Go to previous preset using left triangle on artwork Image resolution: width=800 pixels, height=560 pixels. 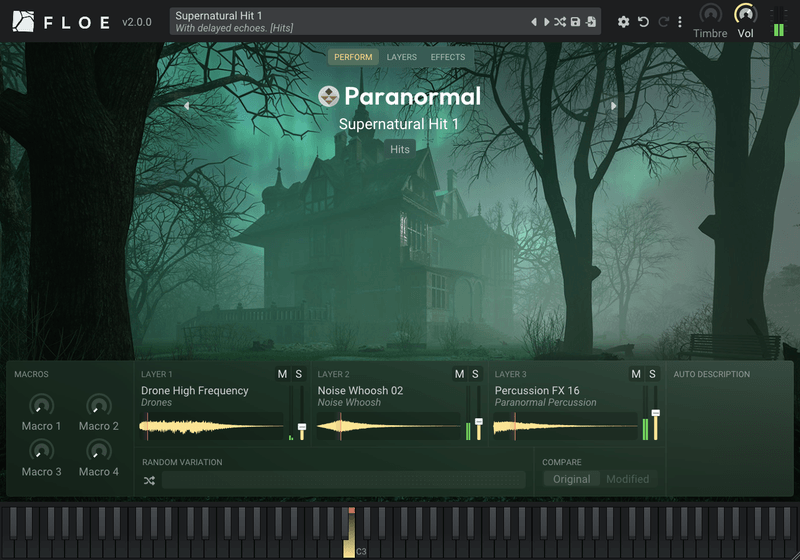click(x=186, y=106)
